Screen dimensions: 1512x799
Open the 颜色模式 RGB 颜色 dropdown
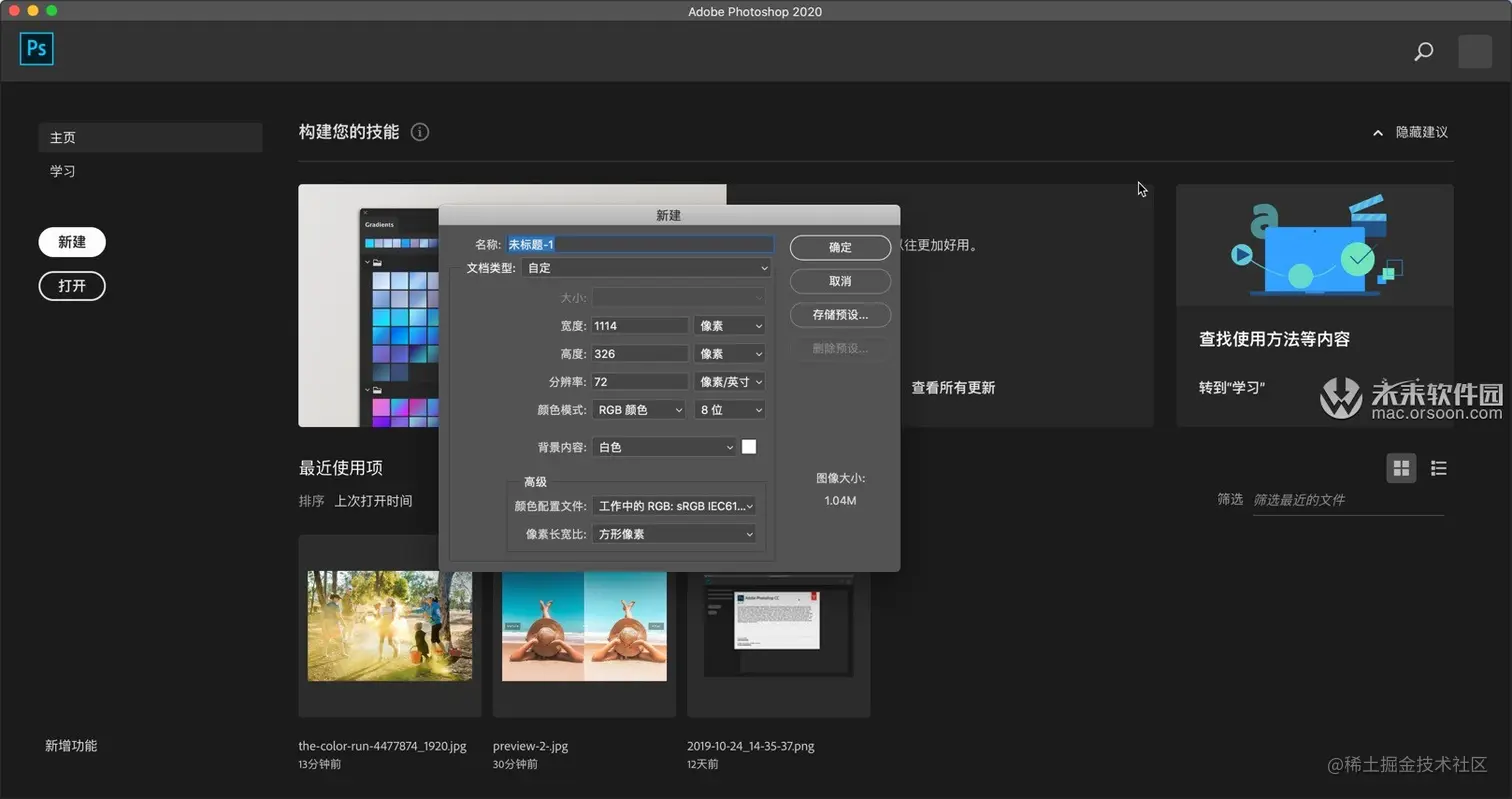[638, 410]
